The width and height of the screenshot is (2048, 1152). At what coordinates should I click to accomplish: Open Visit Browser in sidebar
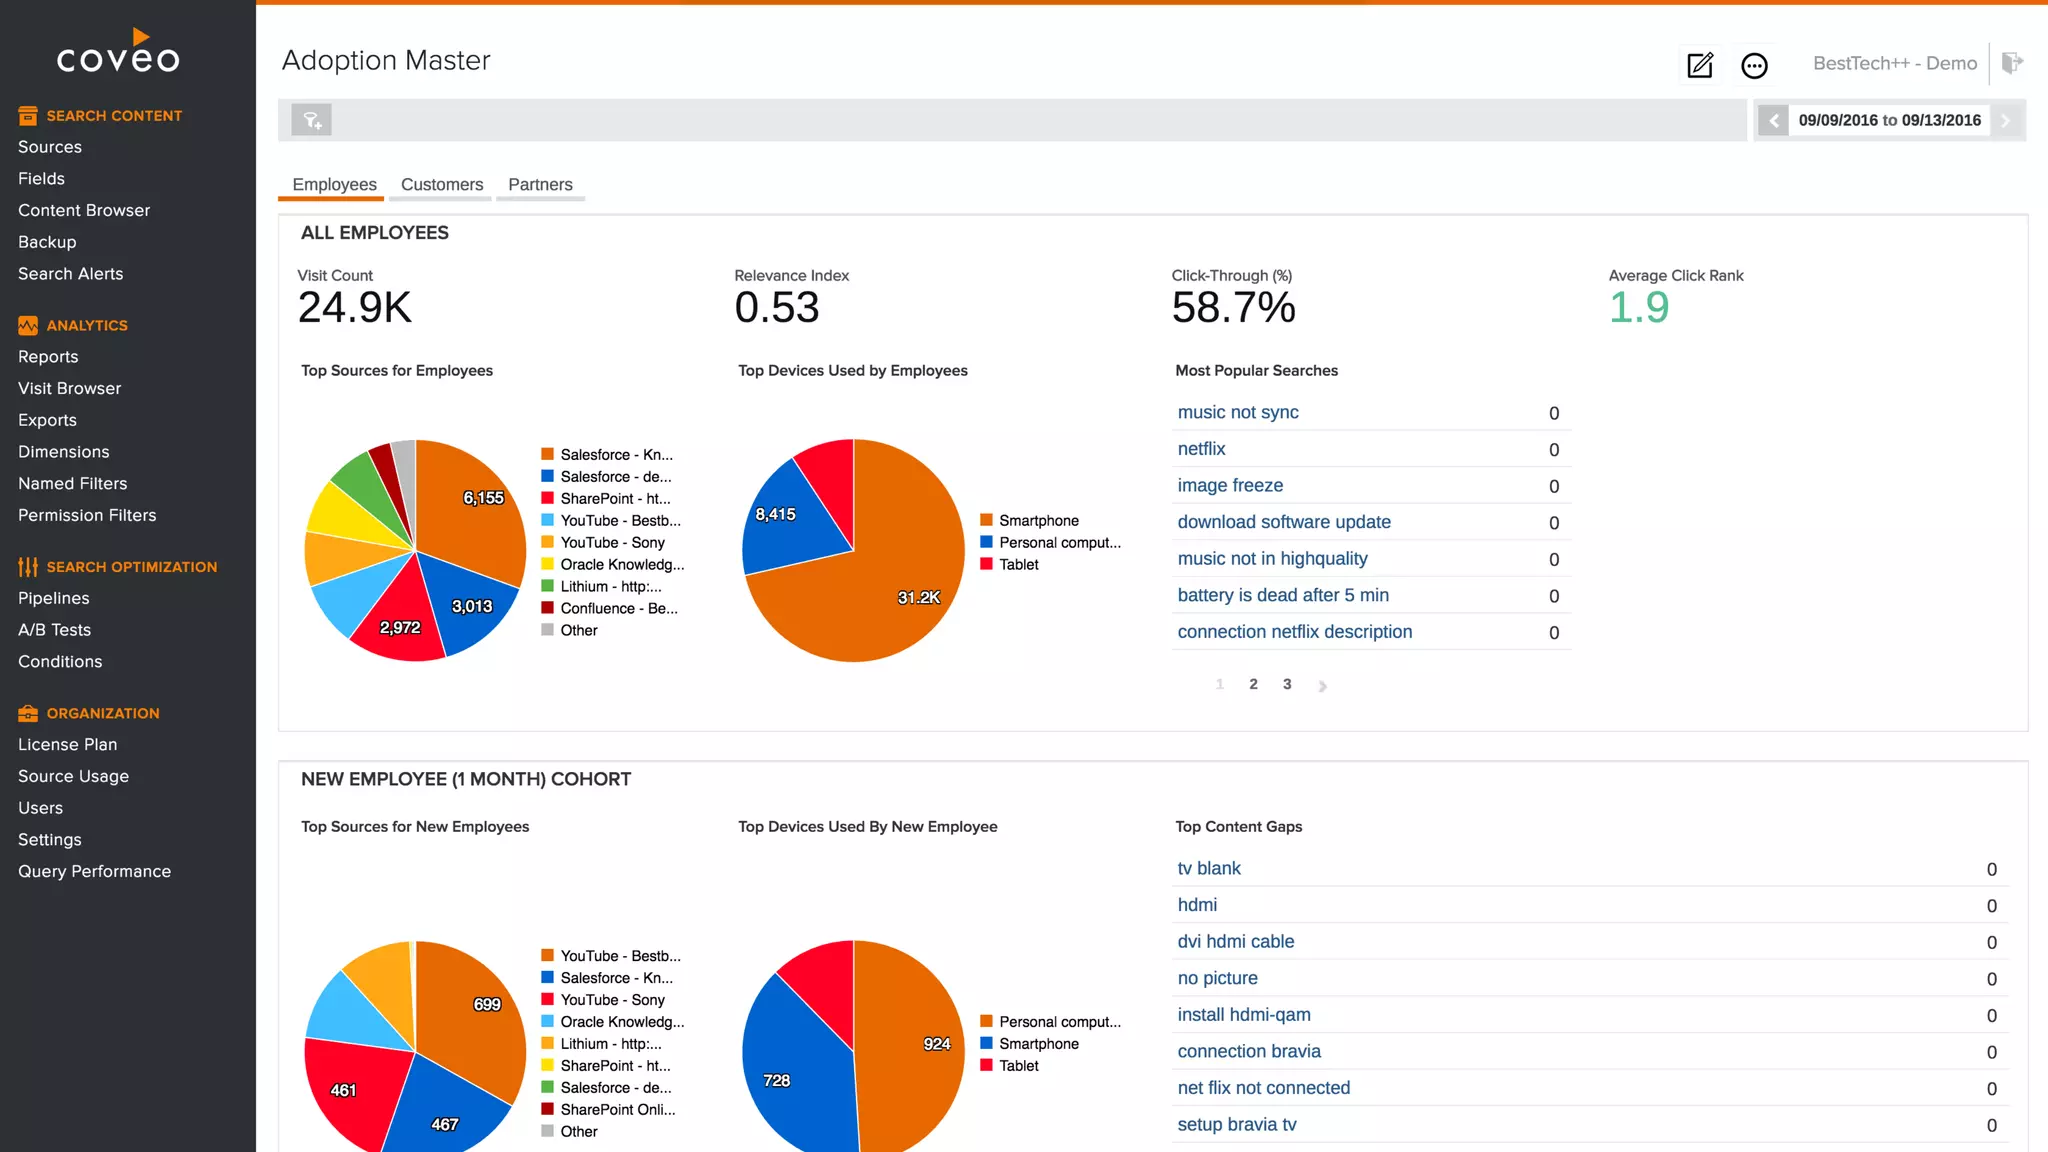tap(69, 388)
